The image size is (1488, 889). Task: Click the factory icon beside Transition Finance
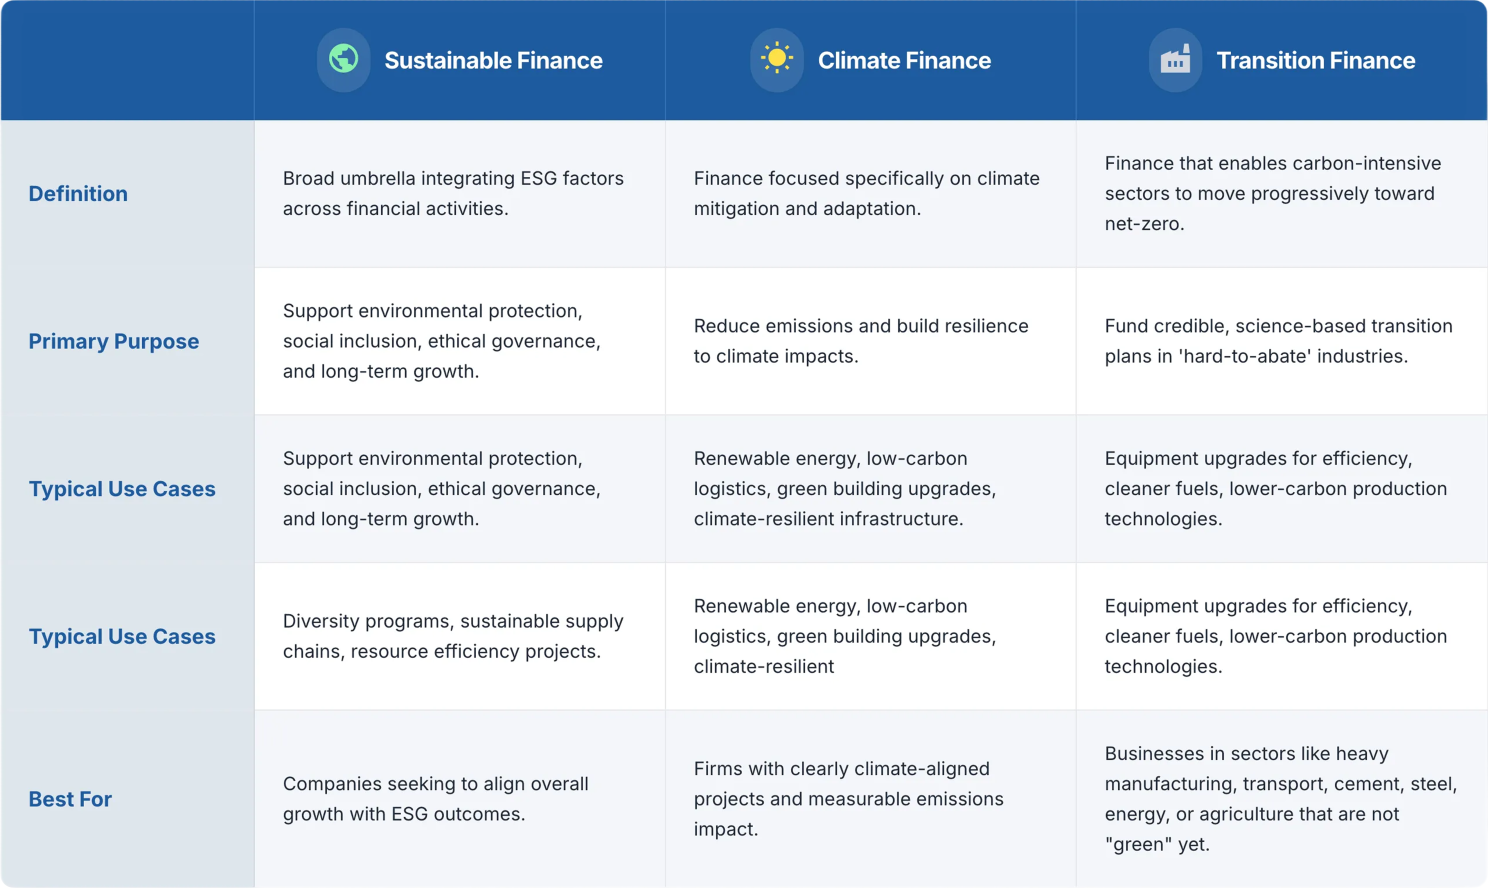1175,60
